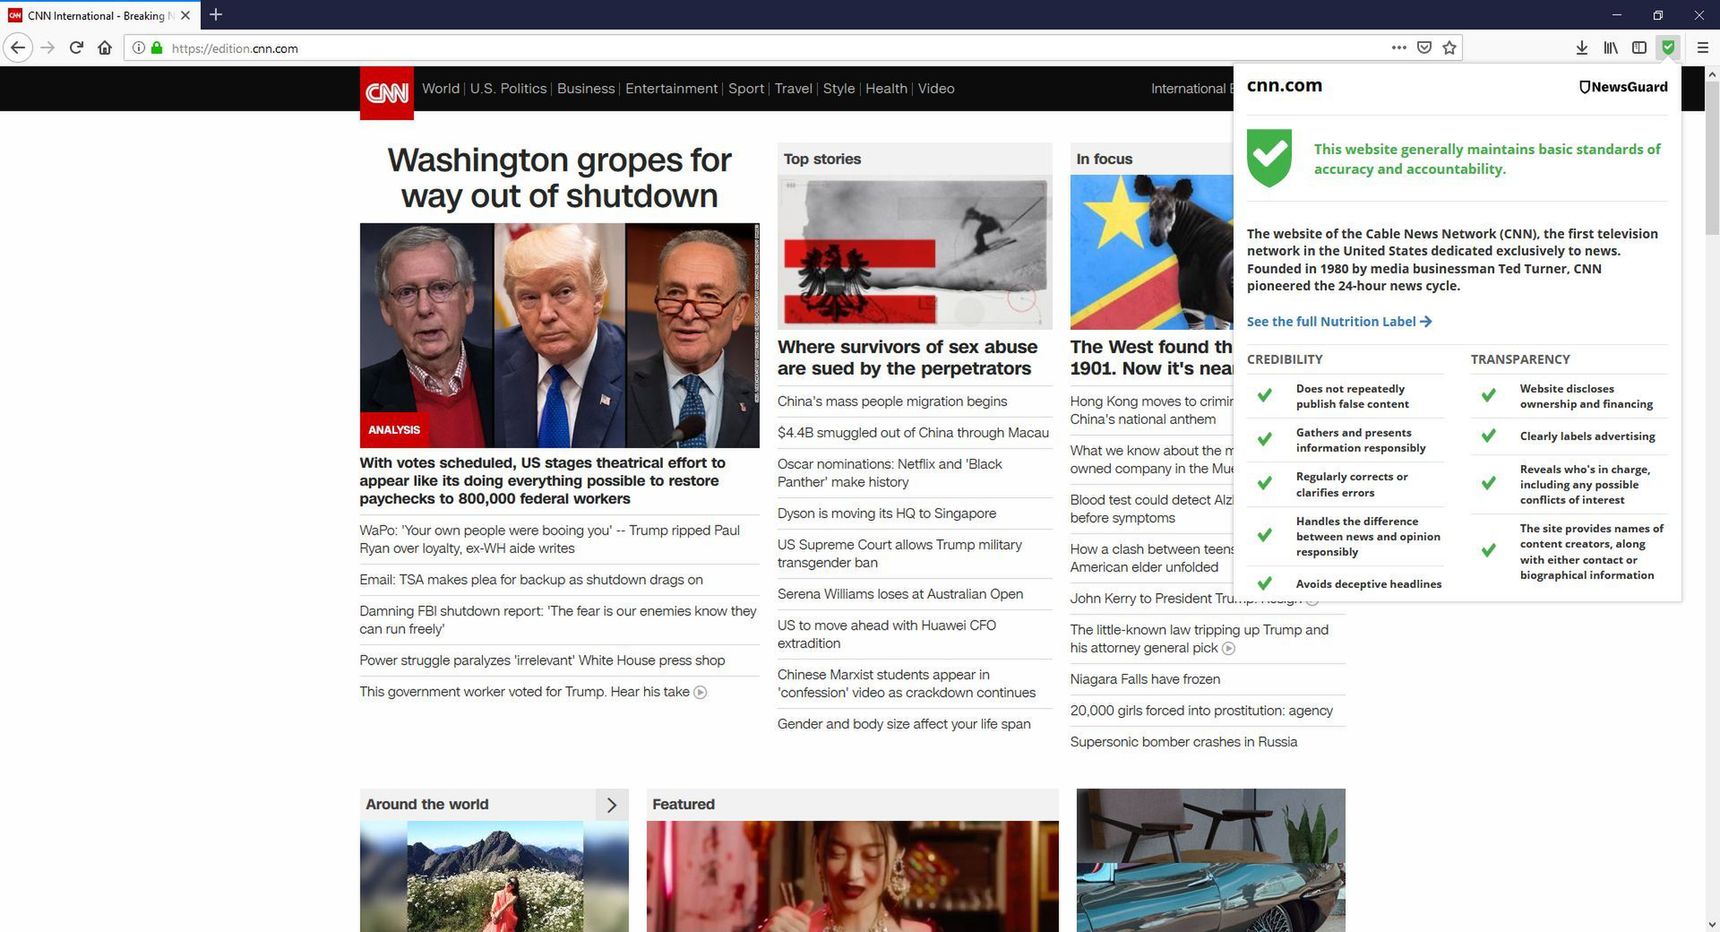Expand Around the world chevron arrow
The image size is (1720, 932).
612,804
